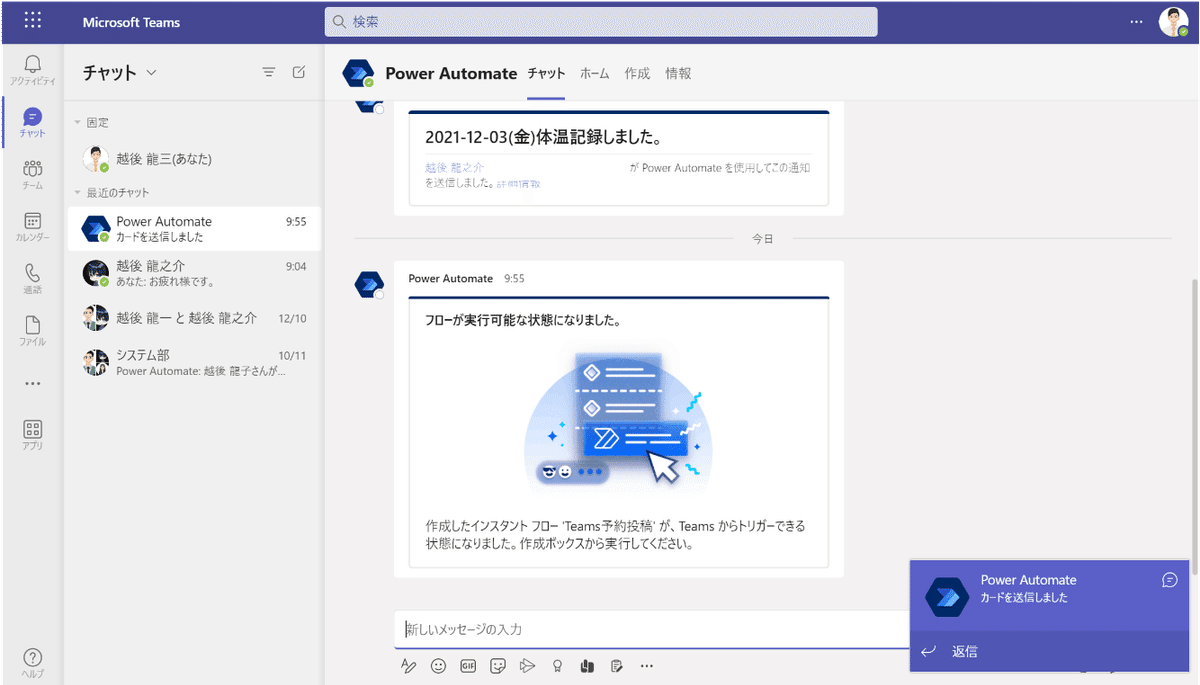Open the GIF picker
The height and width of the screenshot is (685, 1200).
pos(468,665)
